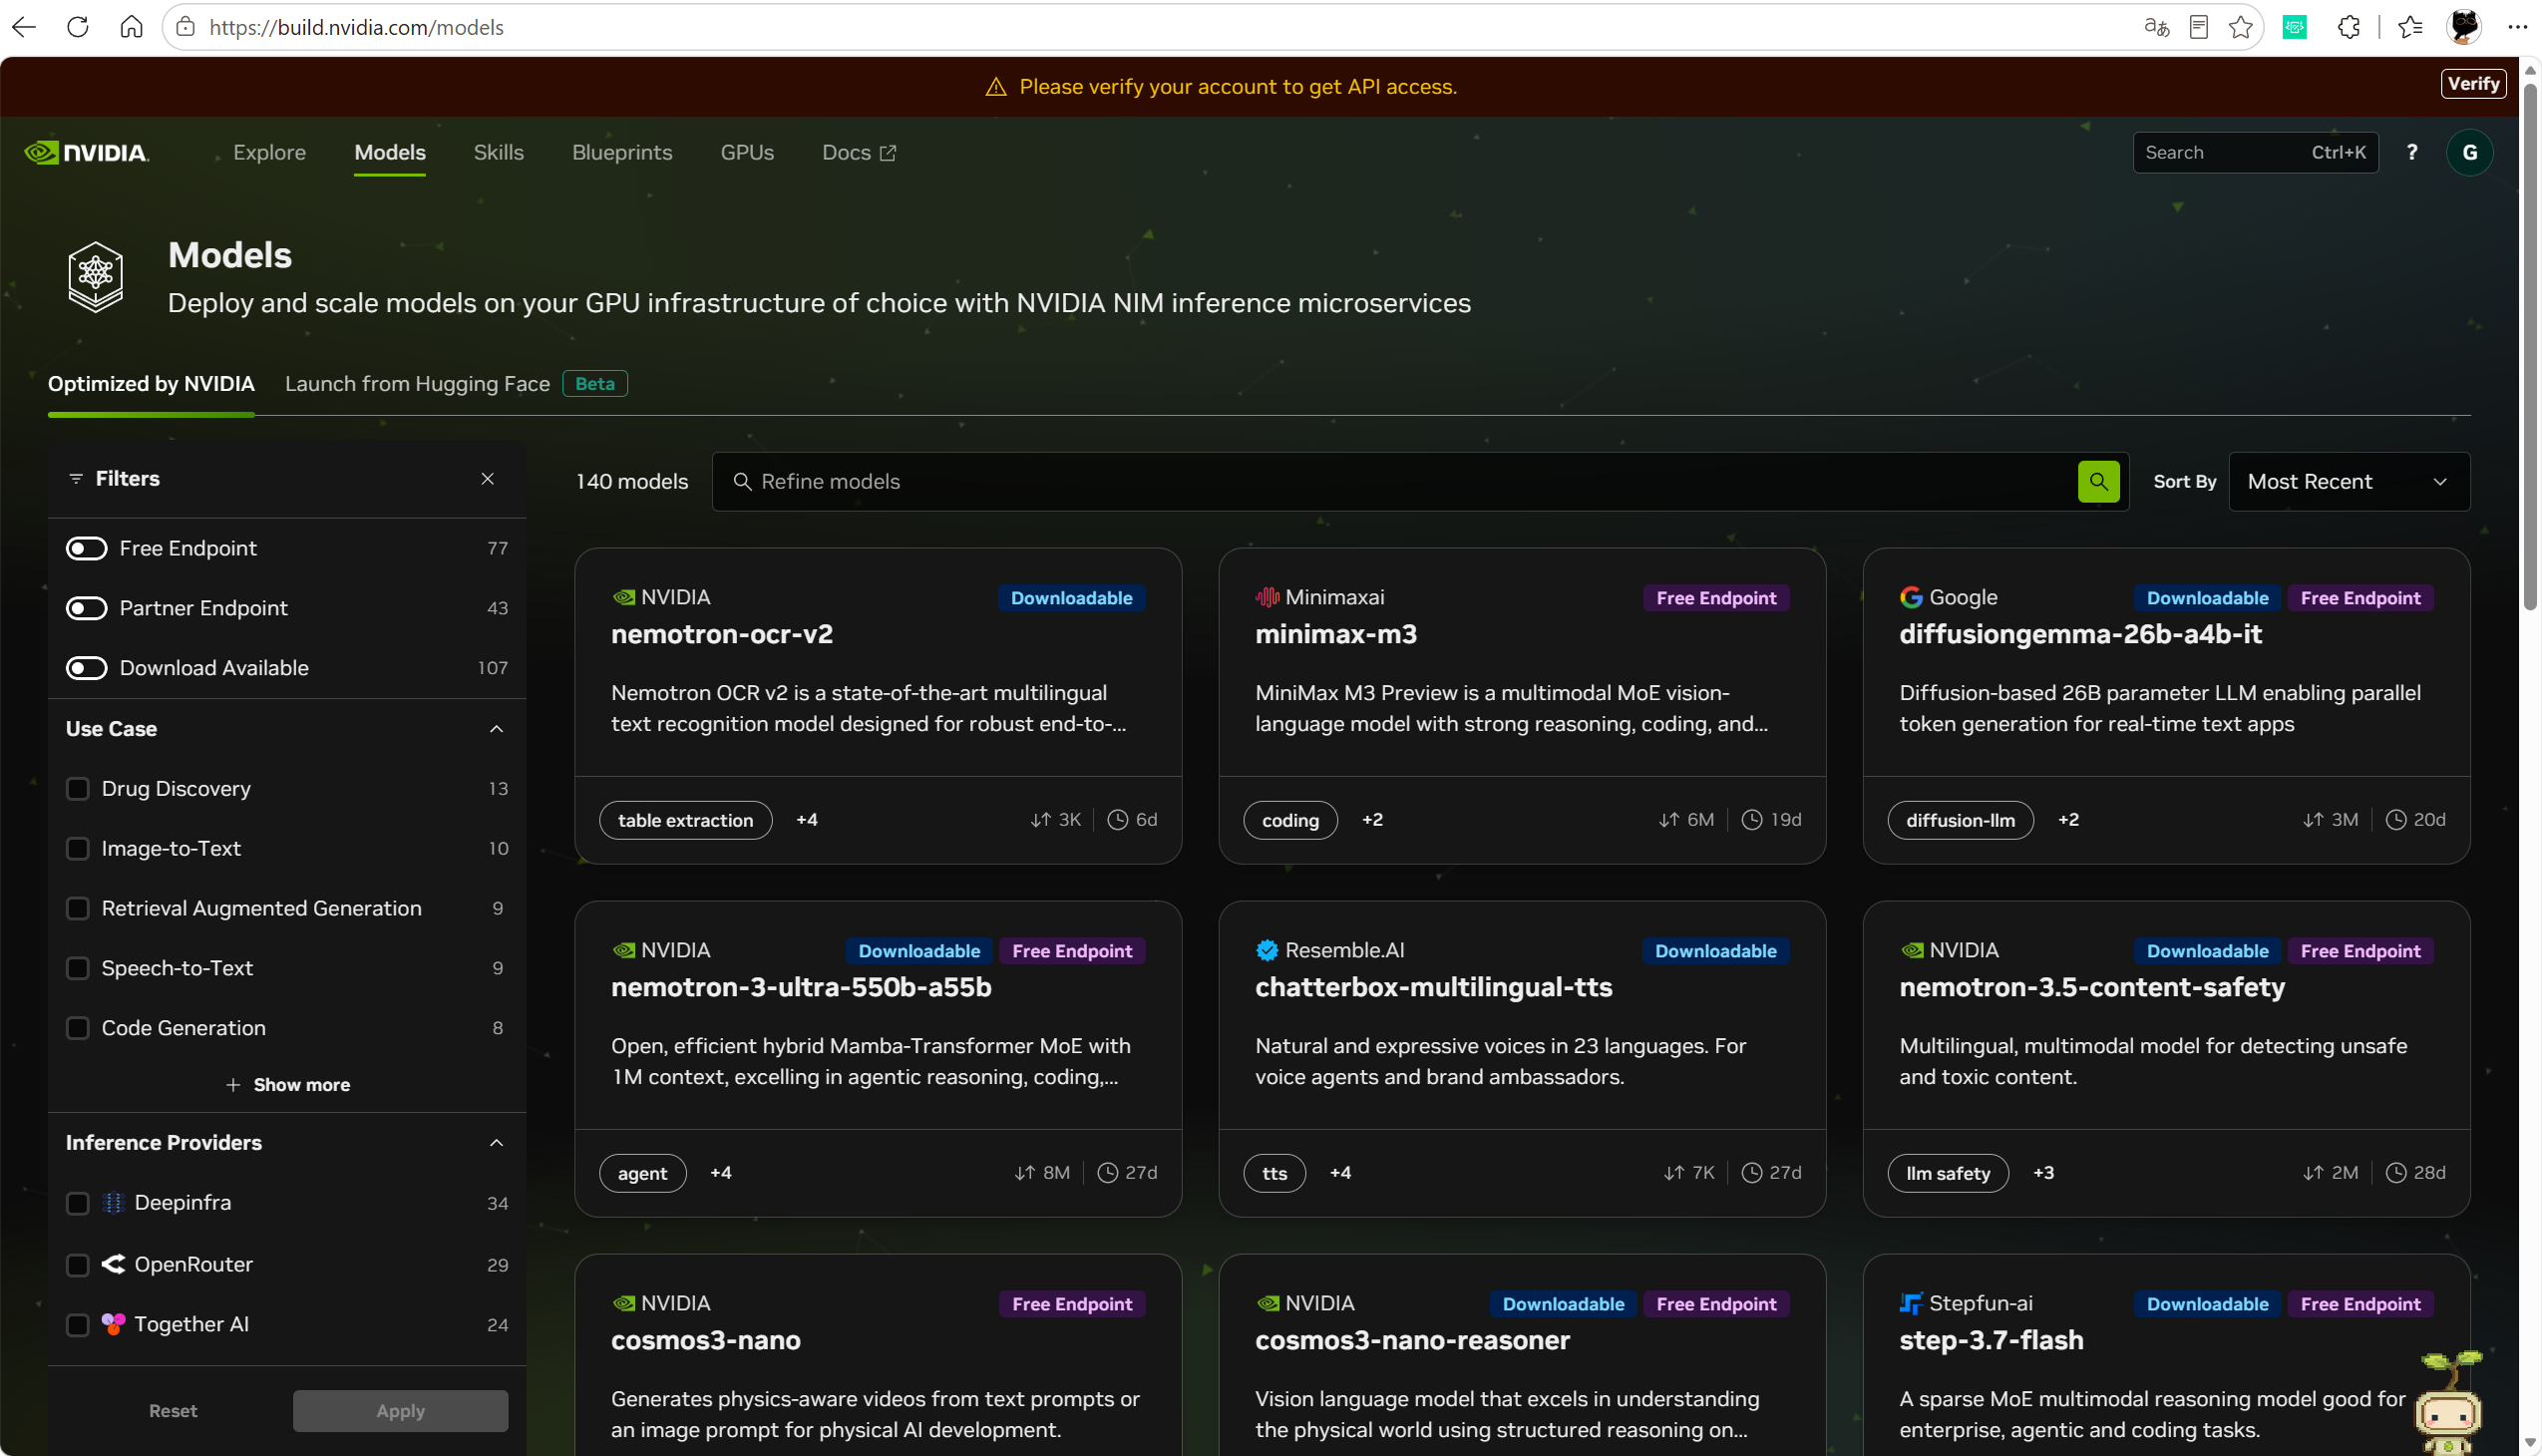Toggle the Partner Endpoint filter switch
This screenshot has width=2542, height=1456.
click(86, 608)
